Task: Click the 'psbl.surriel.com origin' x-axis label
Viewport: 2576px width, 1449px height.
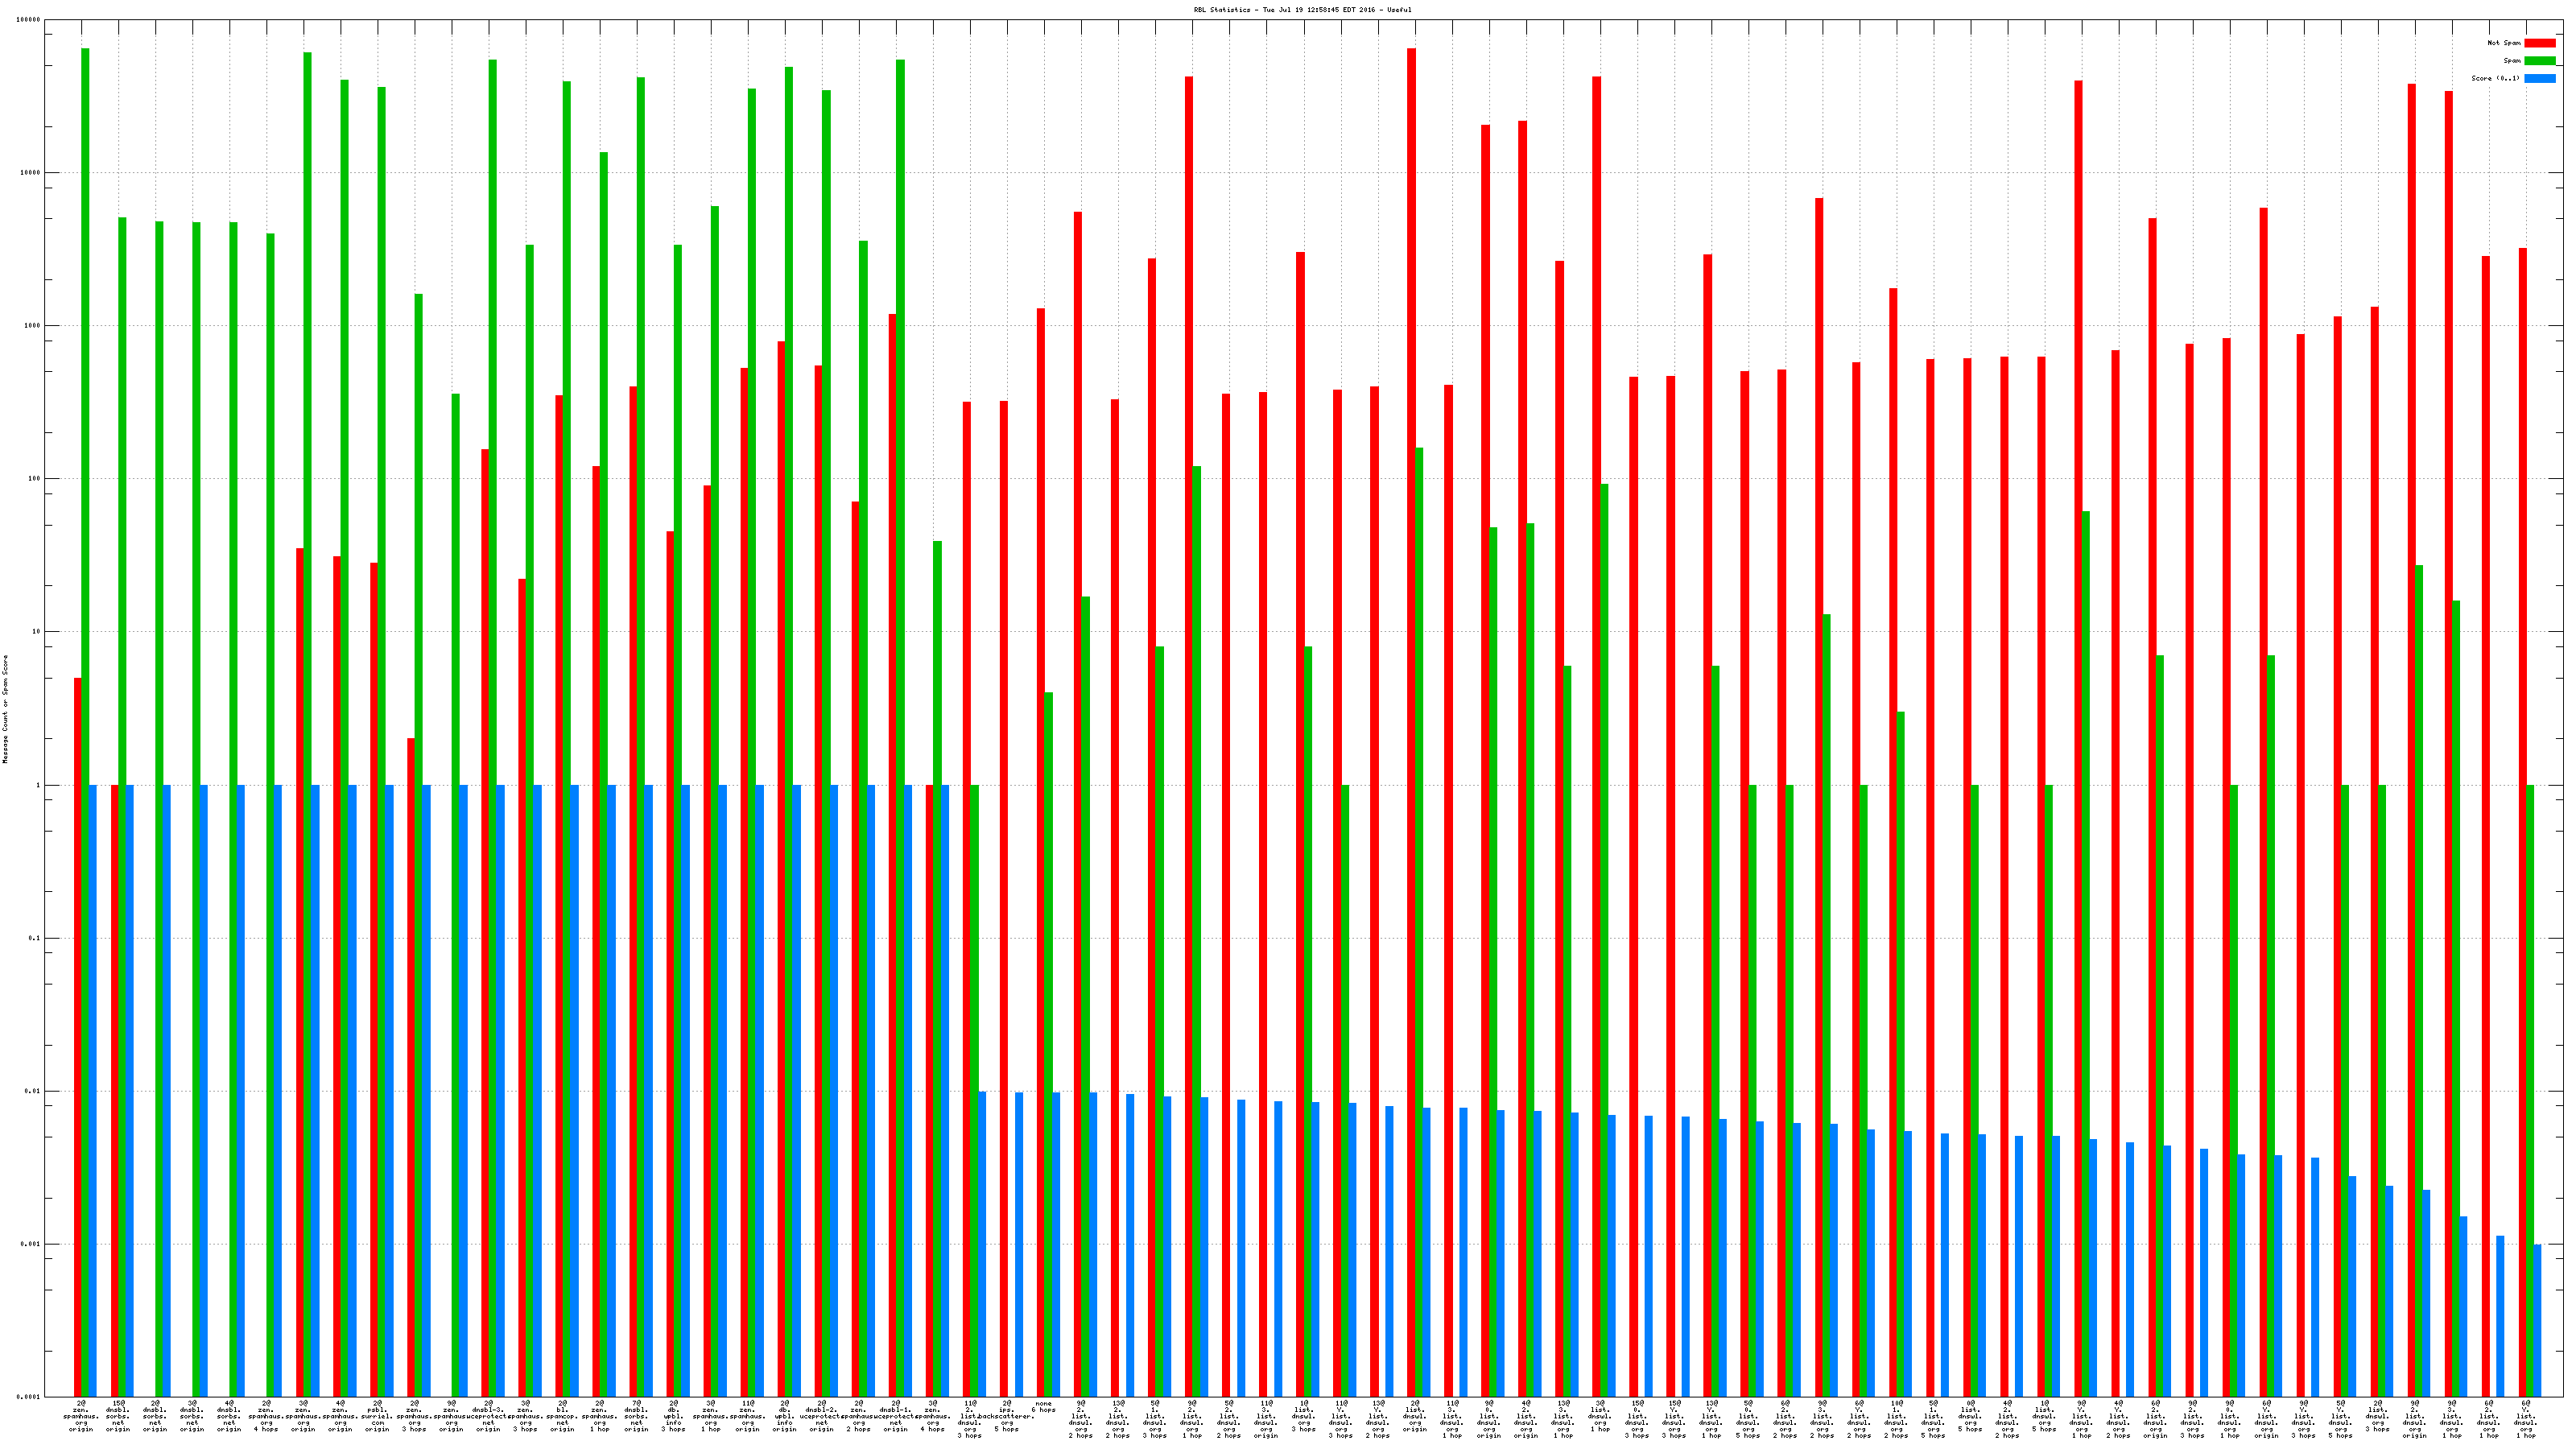Action: [x=378, y=1416]
